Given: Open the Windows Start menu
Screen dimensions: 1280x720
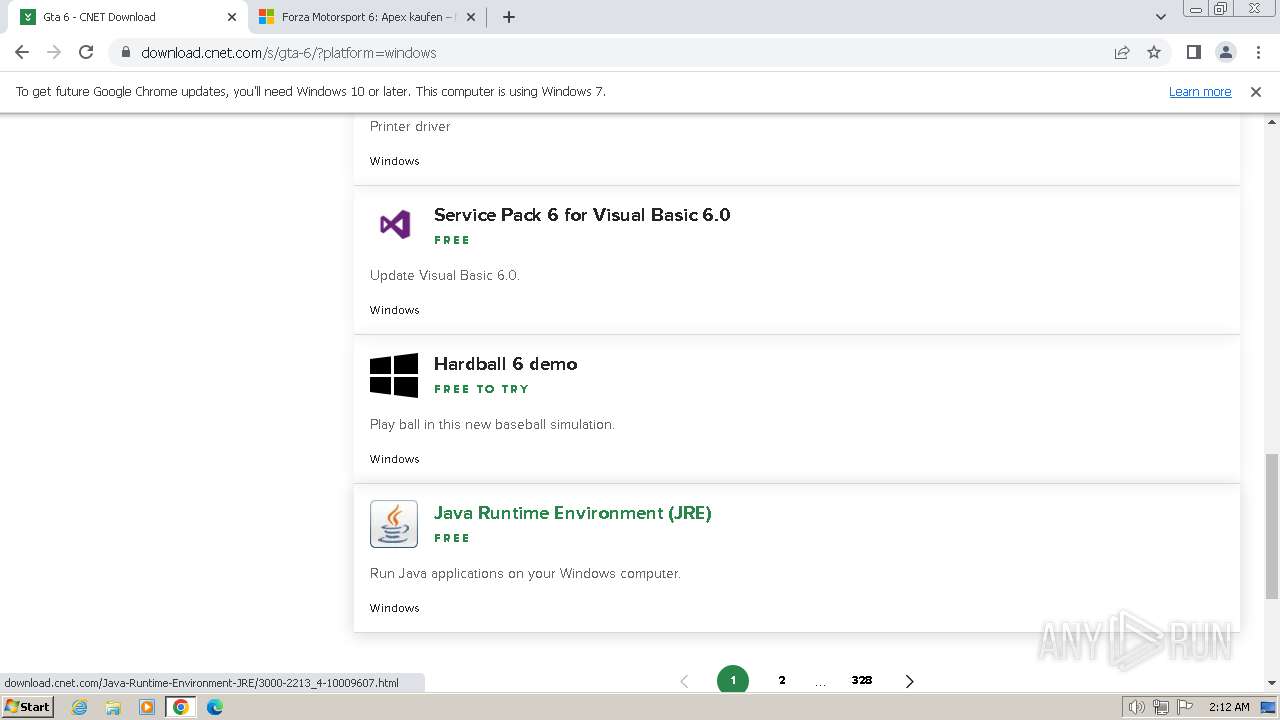Looking at the screenshot, I should [x=28, y=707].
